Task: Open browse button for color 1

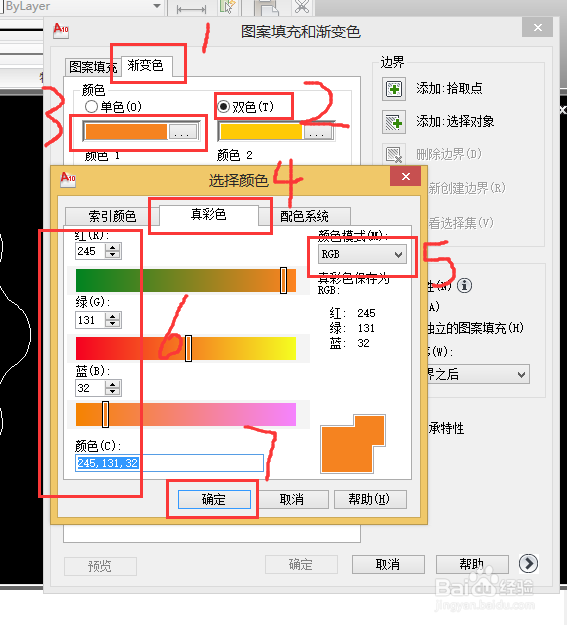Action: point(182,132)
